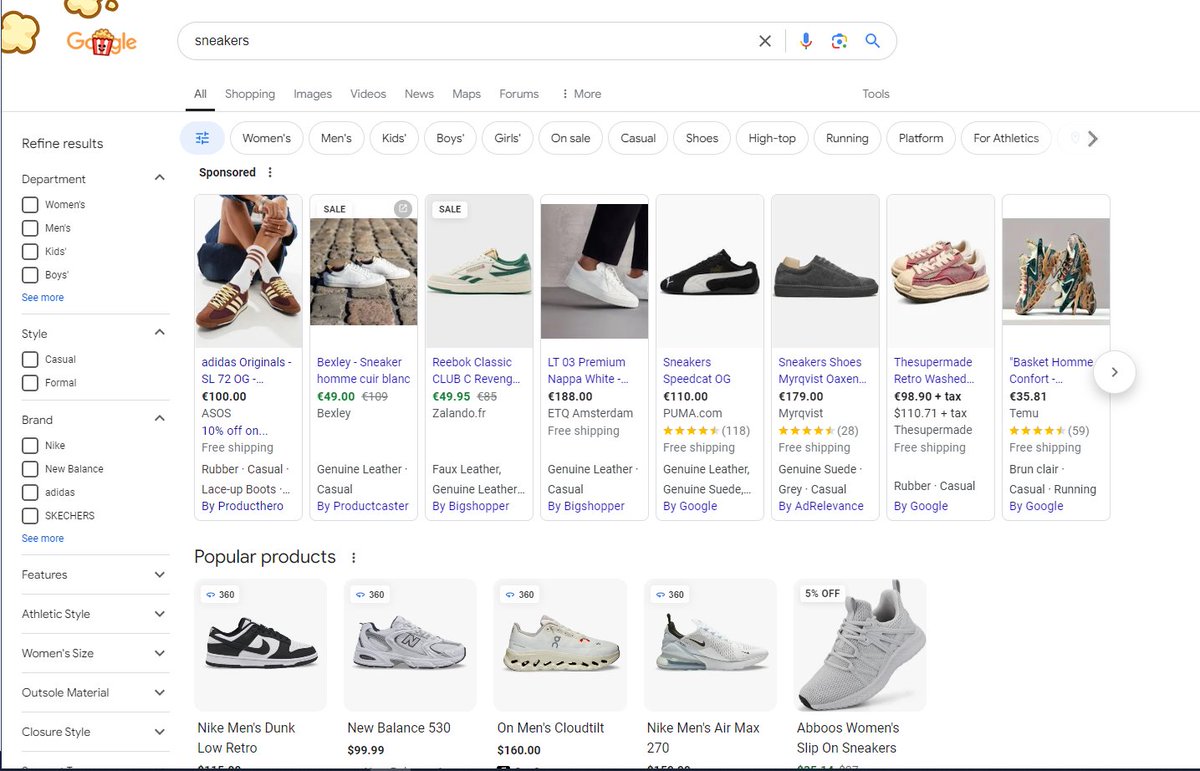Open the Tools options

[x=876, y=94]
